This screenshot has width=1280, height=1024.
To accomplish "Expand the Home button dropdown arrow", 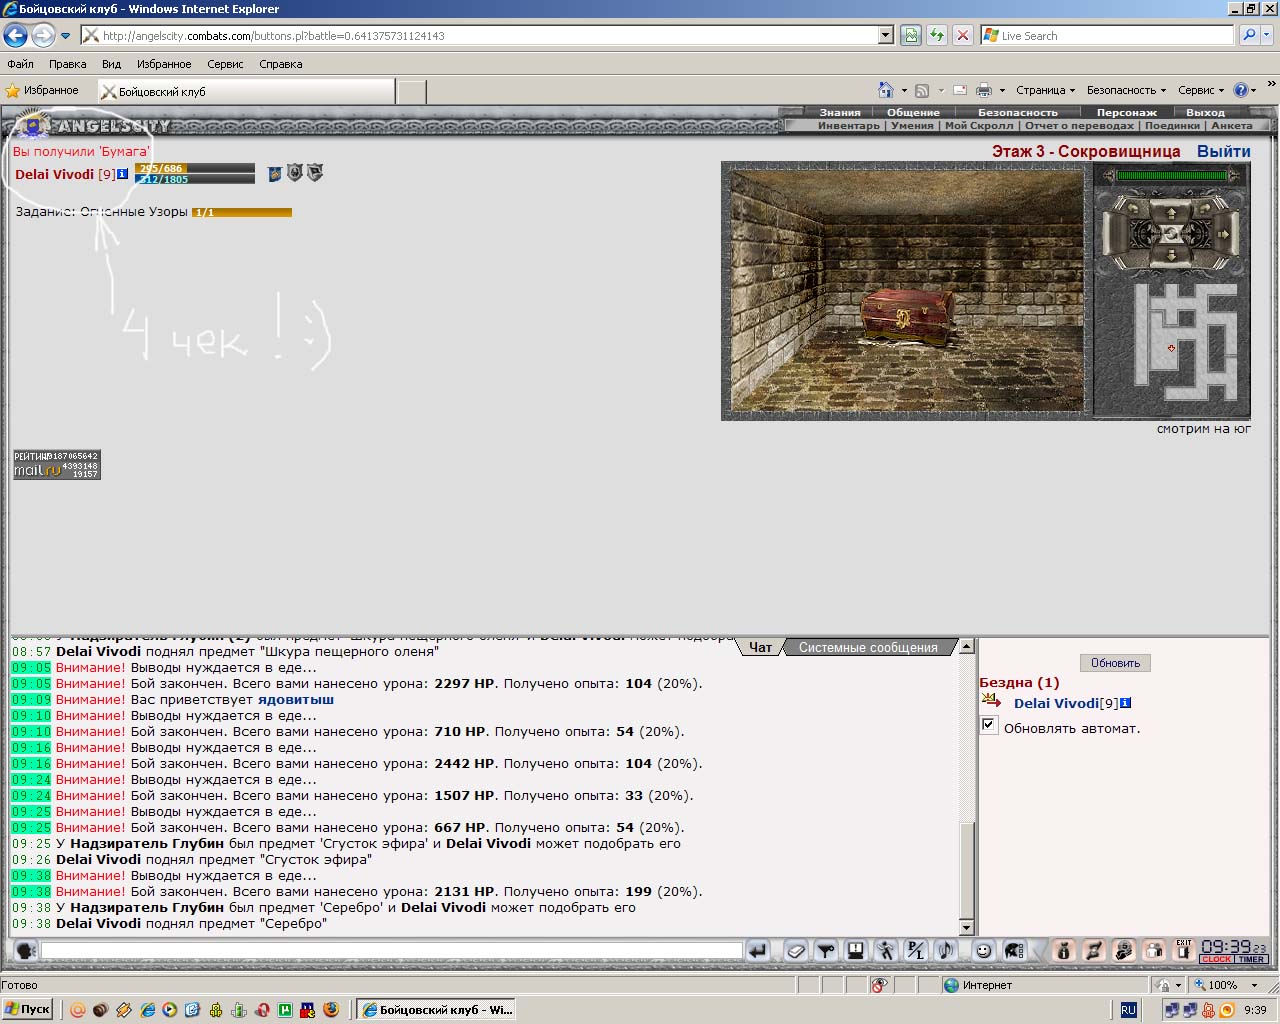I will click(904, 90).
